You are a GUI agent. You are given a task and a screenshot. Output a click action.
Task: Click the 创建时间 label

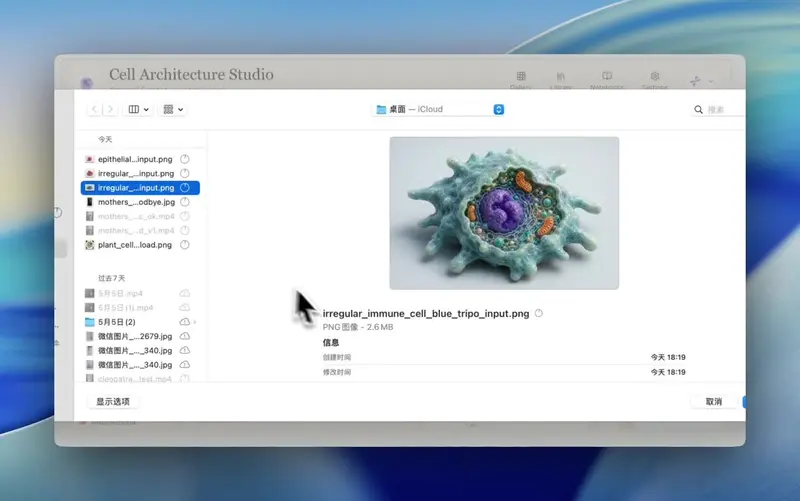337,357
